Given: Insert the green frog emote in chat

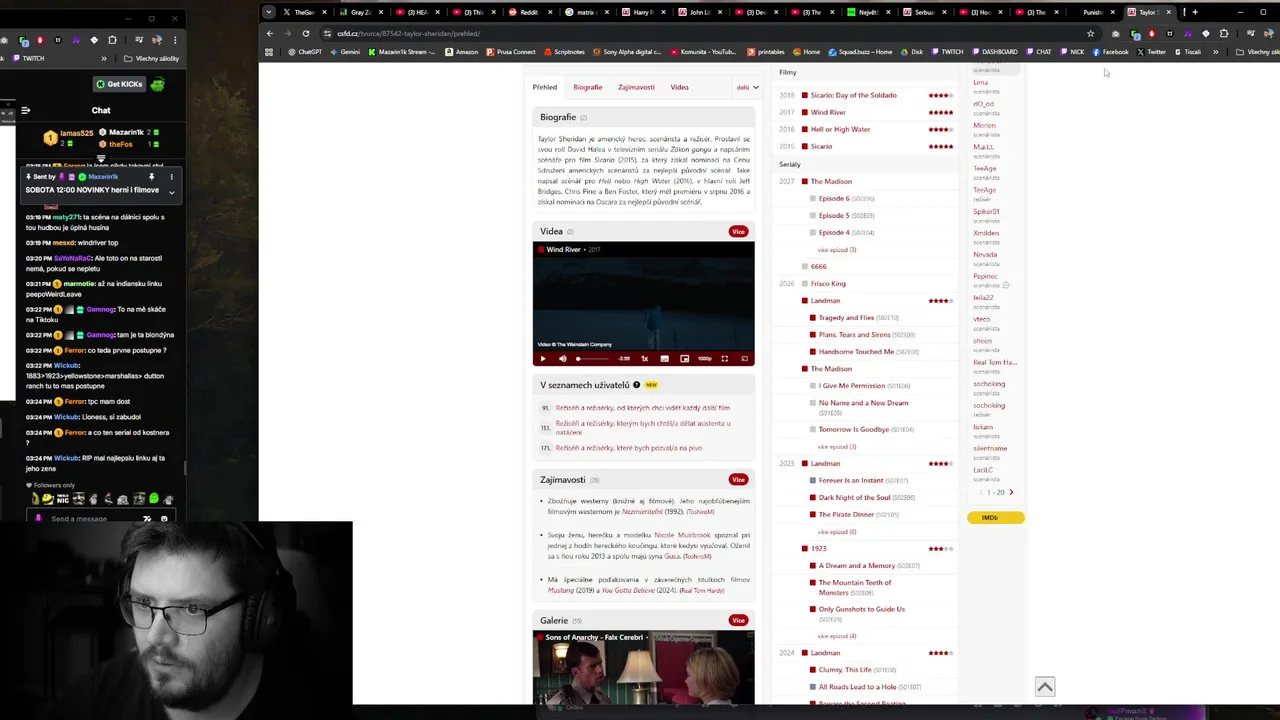Looking at the screenshot, I should coord(153,499).
